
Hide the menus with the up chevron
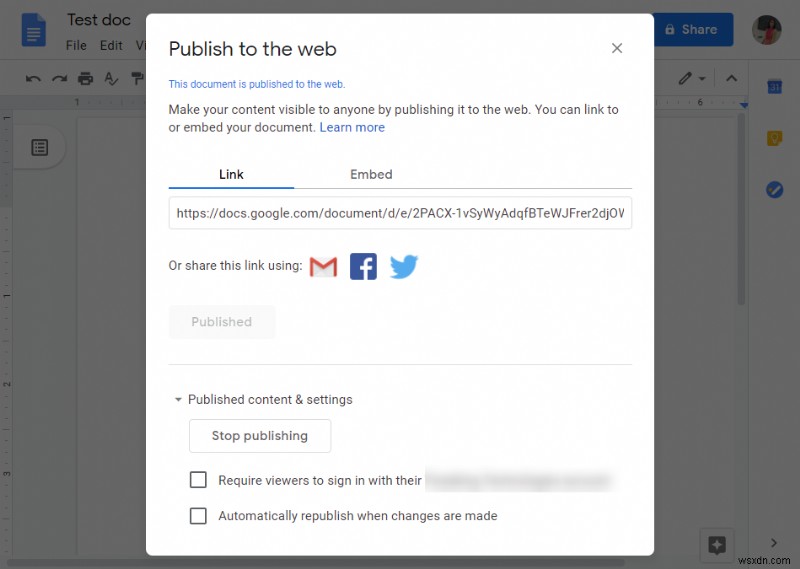pyautogui.click(x=731, y=79)
